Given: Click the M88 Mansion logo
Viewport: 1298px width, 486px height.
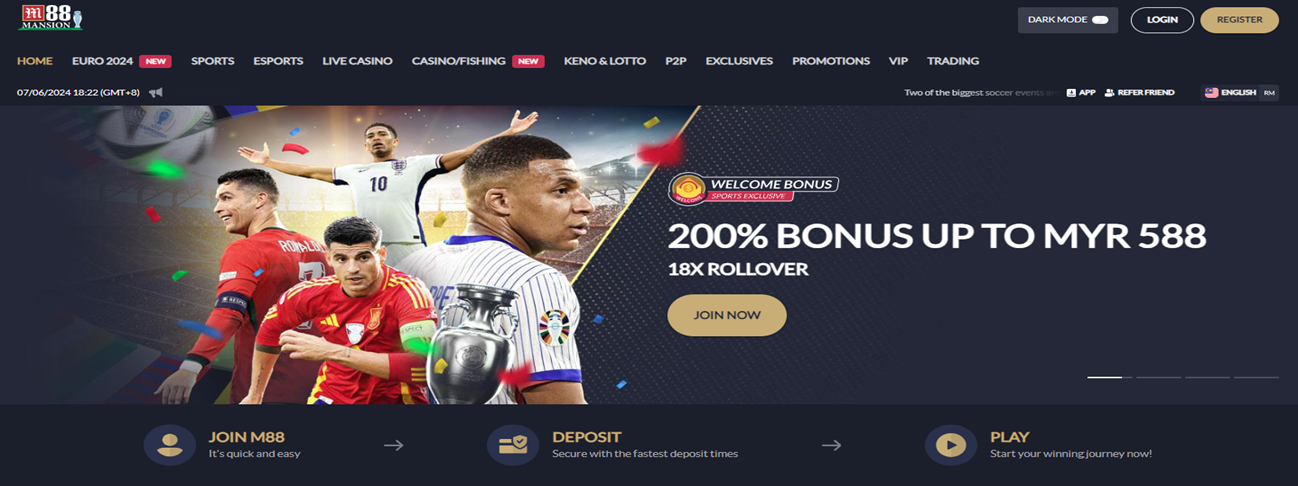Looking at the screenshot, I should (50, 19).
